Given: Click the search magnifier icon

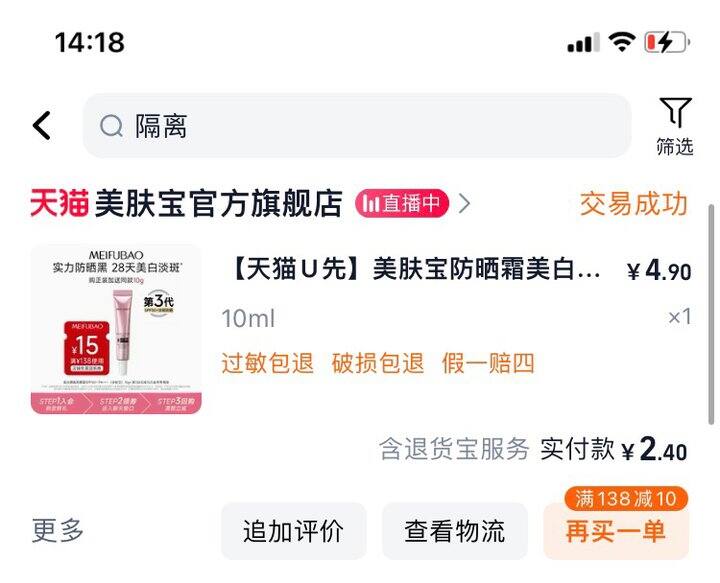Looking at the screenshot, I should point(111,126).
